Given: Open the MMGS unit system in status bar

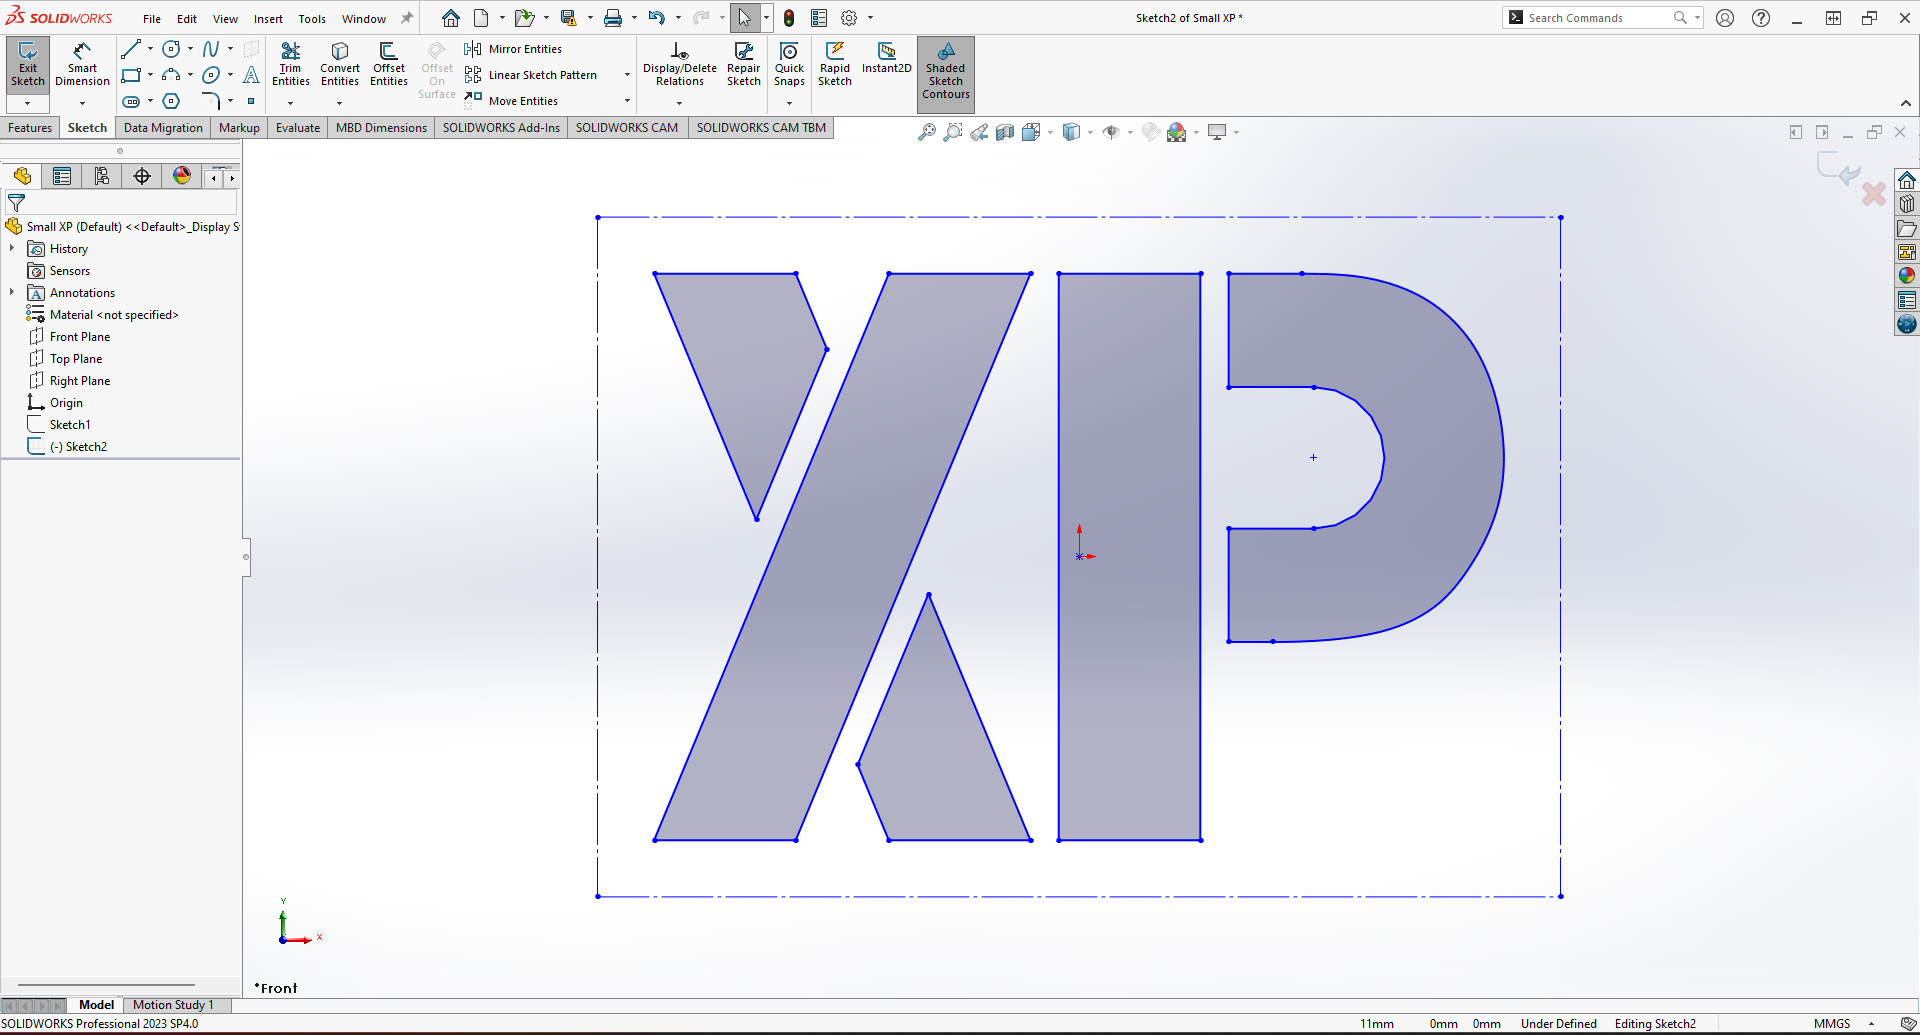Looking at the screenshot, I should tap(1832, 1024).
